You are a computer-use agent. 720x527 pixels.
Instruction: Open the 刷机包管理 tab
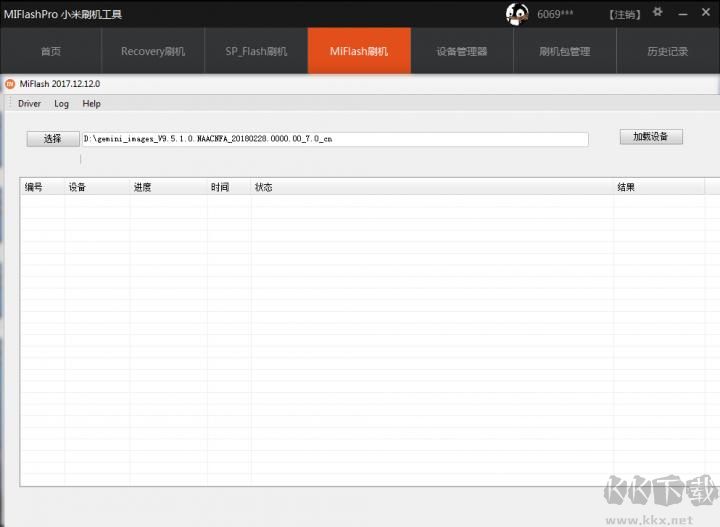click(565, 51)
